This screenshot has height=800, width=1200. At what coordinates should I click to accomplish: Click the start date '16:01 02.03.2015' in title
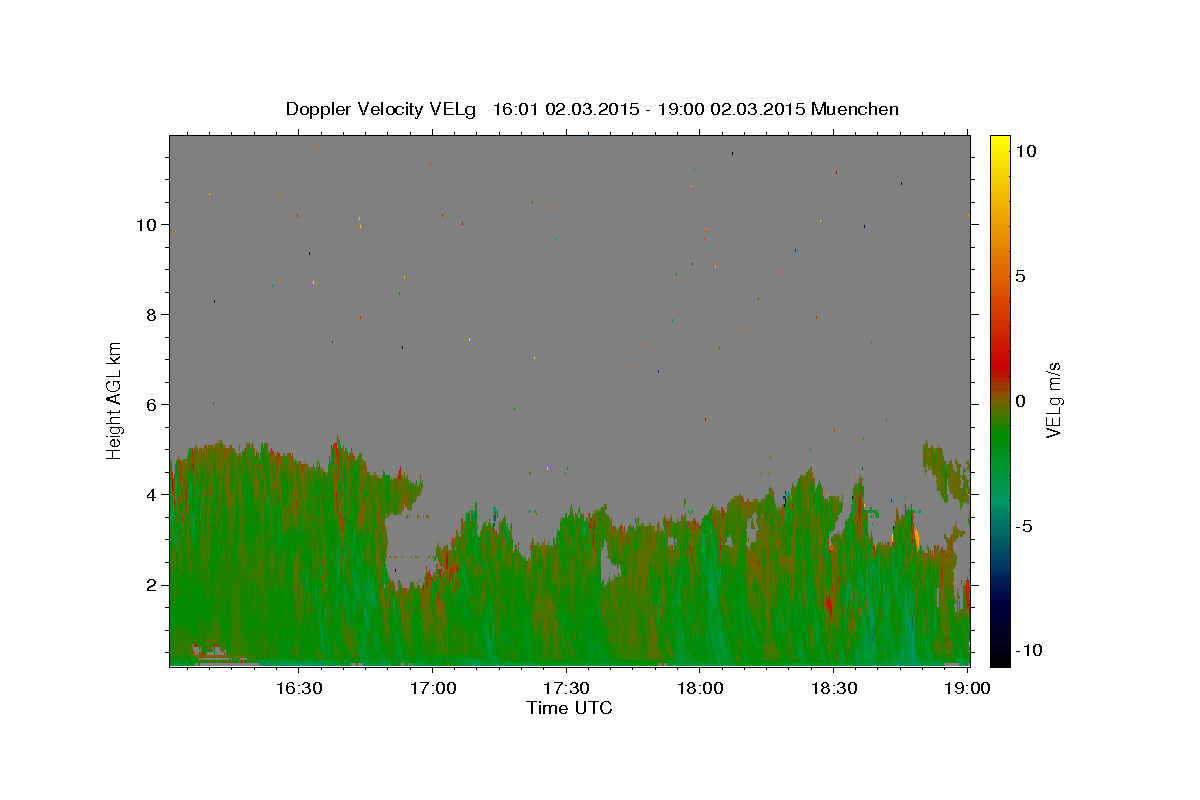(566, 109)
